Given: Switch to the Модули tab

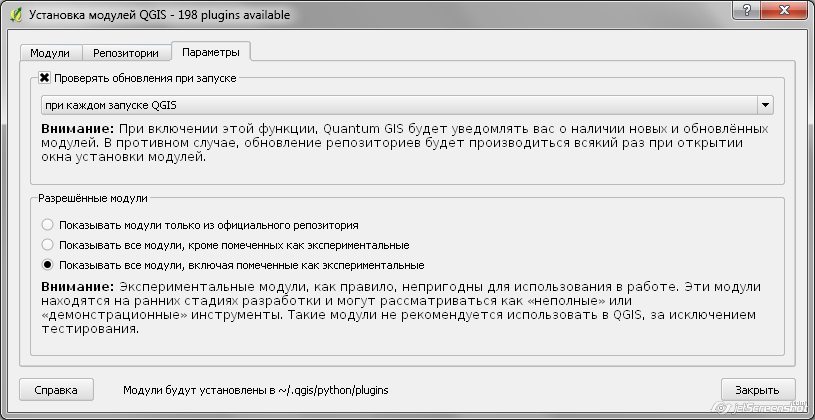Looking at the screenshot, I should coord(50,53).
